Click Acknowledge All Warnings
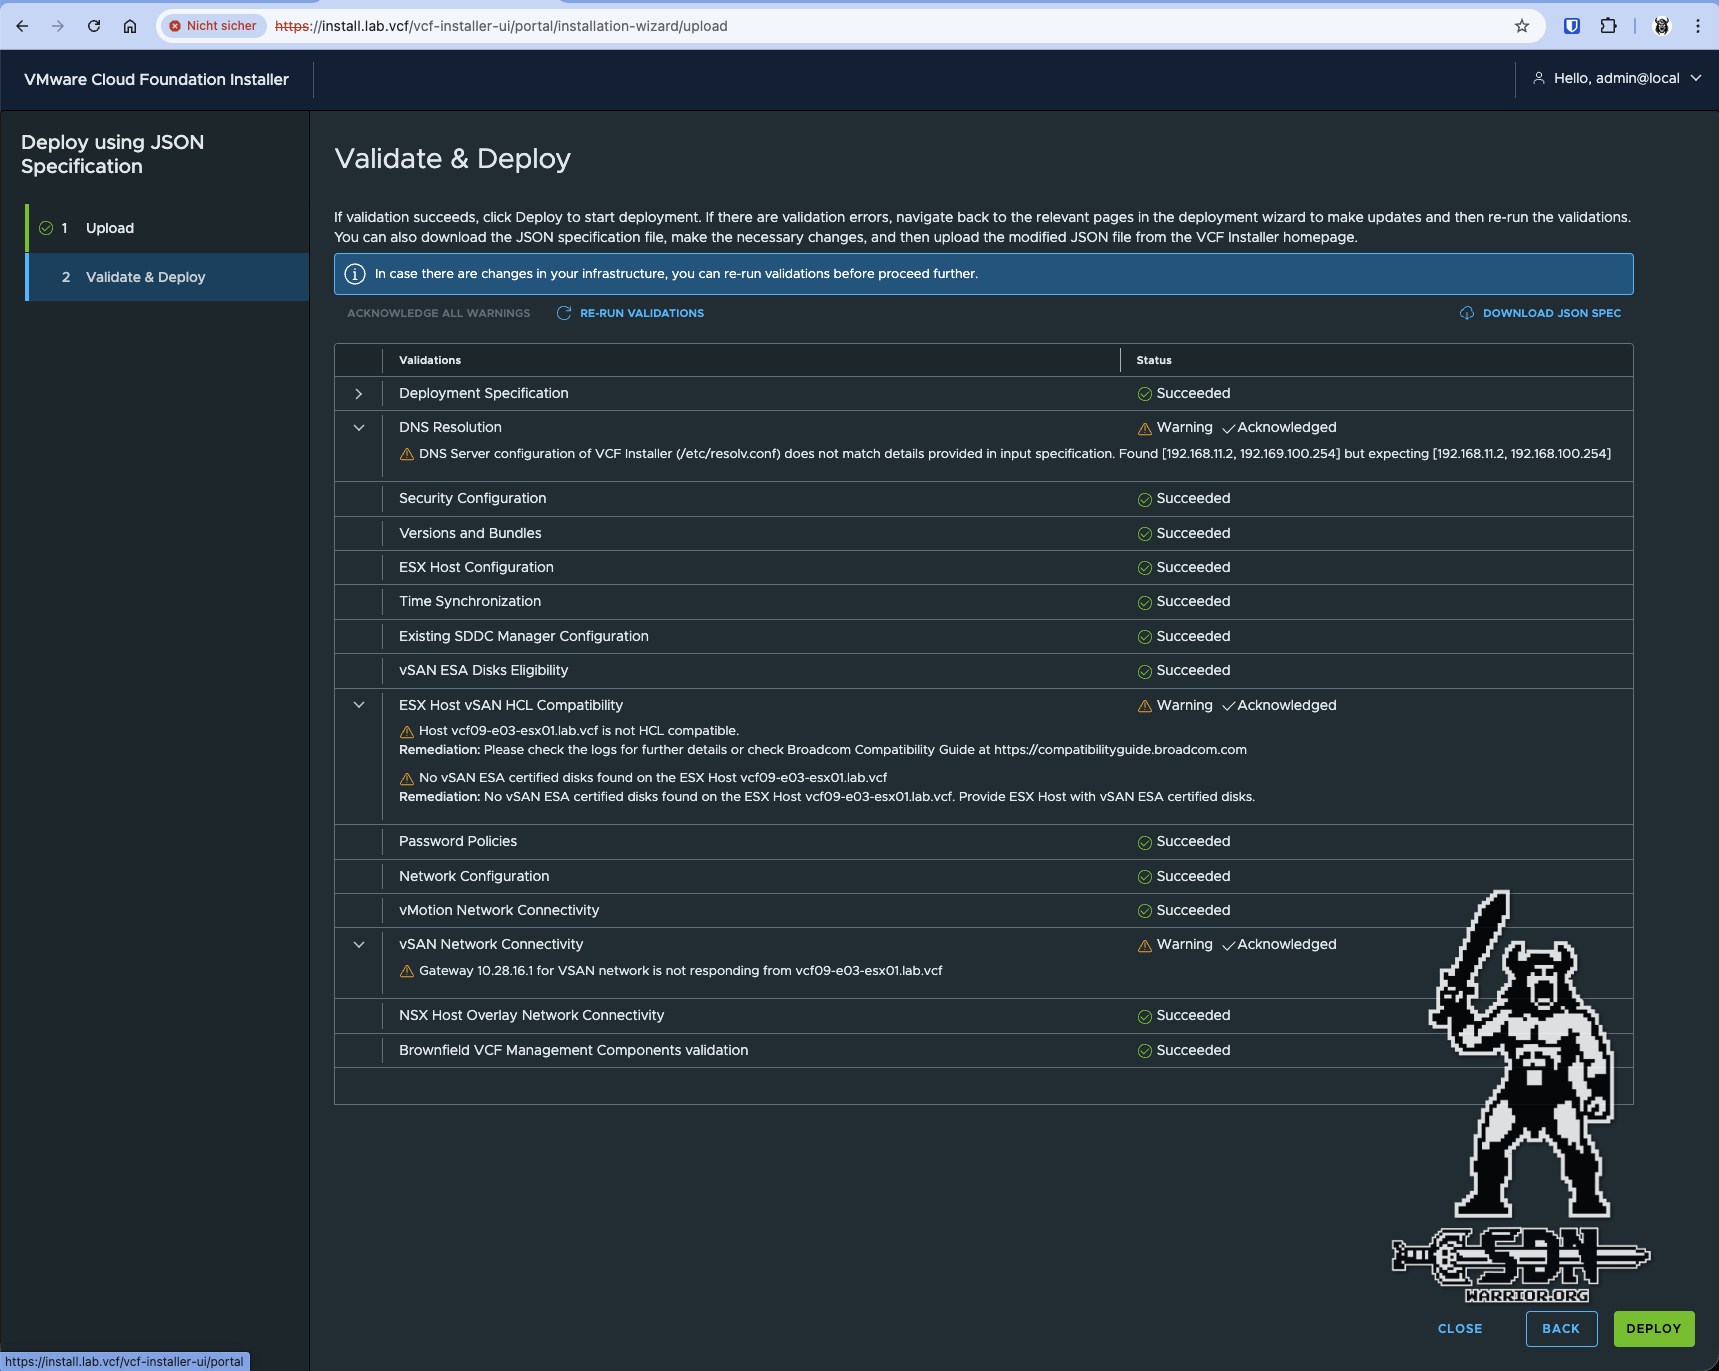This screenshot has height=1371, width=1719. click(x=438, y=313)
